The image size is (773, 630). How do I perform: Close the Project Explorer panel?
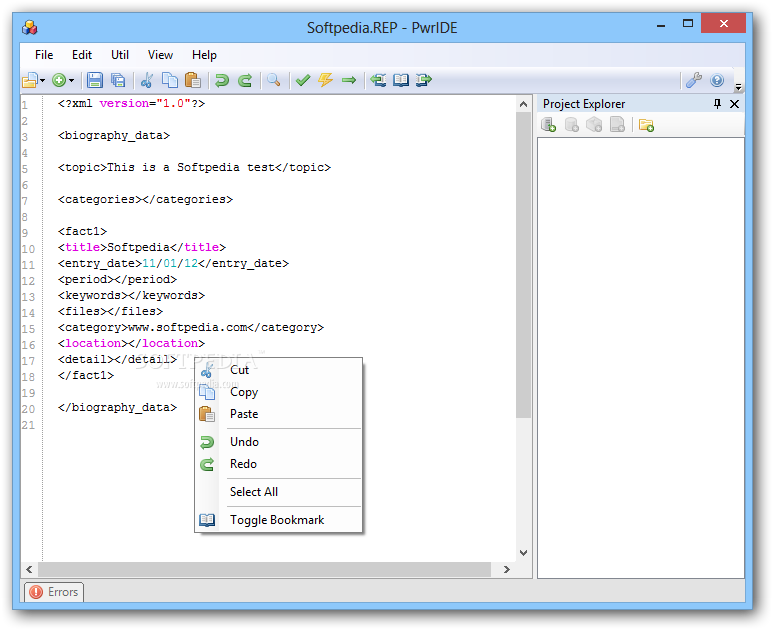[x=735, y=104]
